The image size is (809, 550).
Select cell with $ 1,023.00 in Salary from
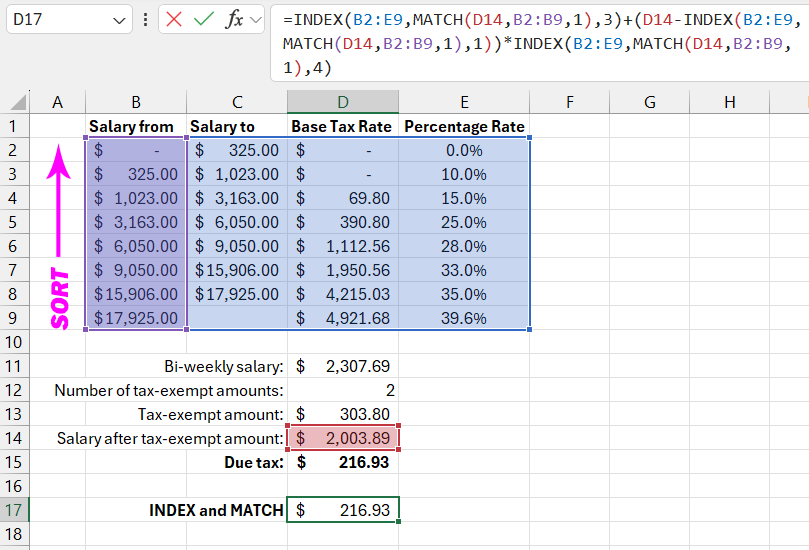(136, 198)
